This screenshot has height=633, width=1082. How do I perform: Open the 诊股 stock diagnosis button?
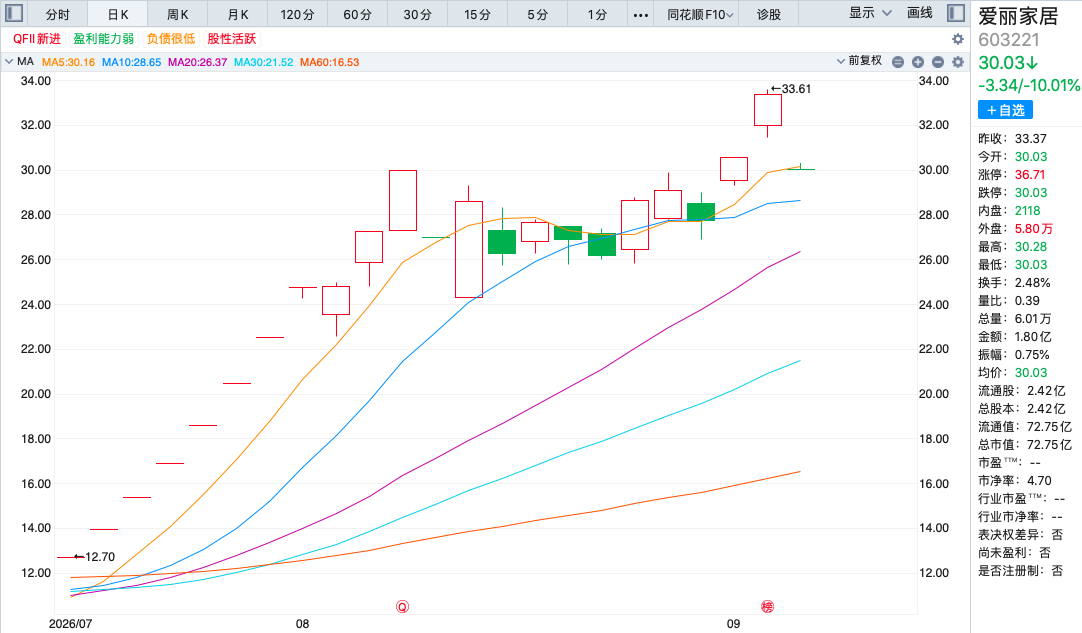(x=768, y=14)
